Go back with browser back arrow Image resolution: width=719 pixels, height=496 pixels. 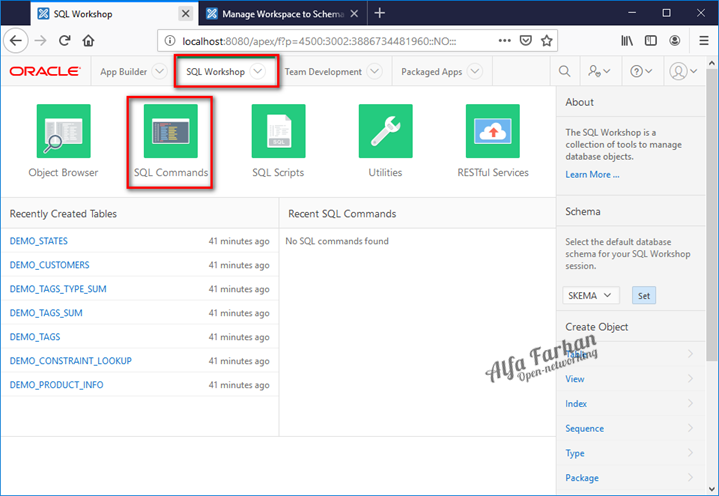coord(16,41)
